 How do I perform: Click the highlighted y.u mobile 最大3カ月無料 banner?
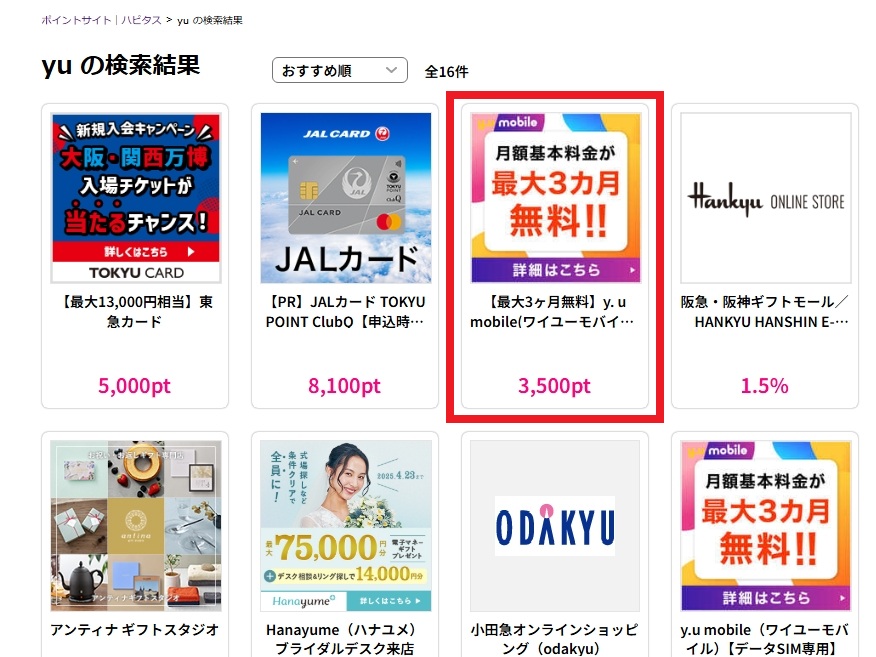click(x=556, y=198)
